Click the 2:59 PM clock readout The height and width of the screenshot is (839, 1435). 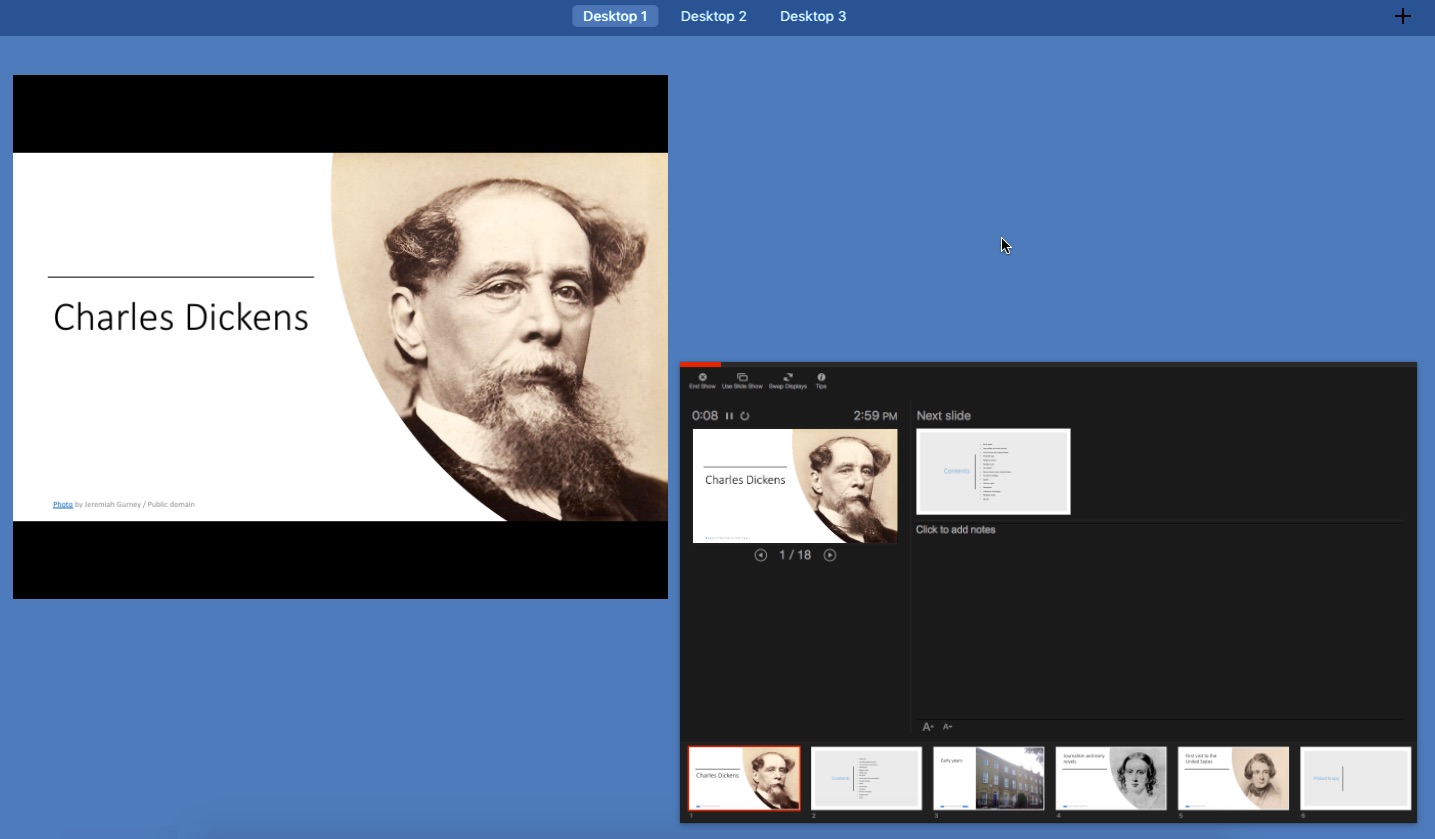point(875,416)
